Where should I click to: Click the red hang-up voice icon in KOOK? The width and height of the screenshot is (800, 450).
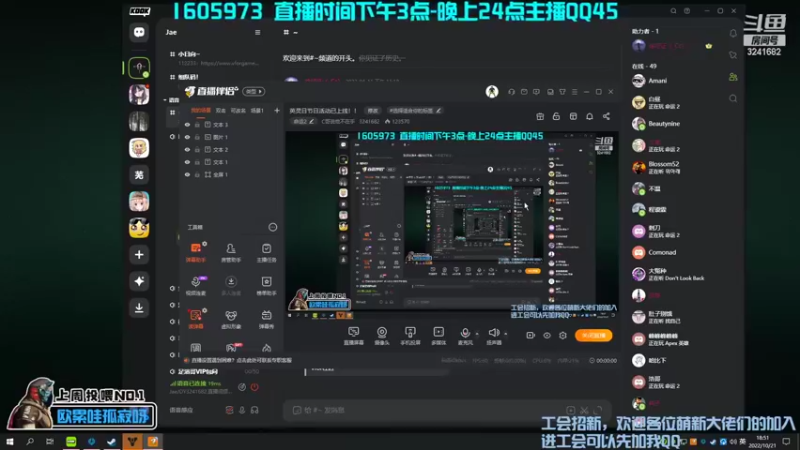click(255, 387)
